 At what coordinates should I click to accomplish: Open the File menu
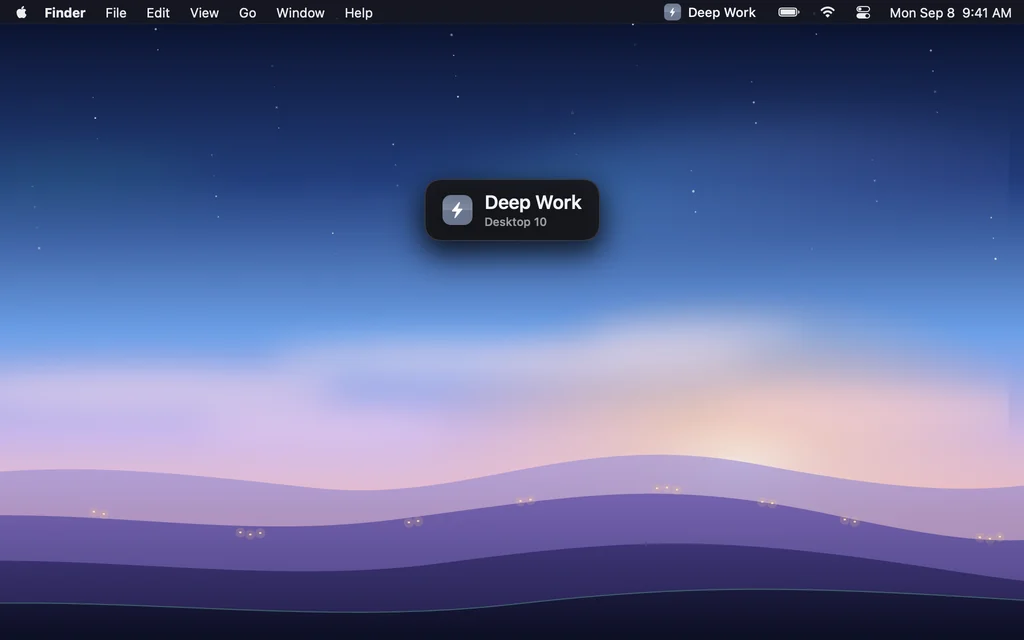(x=116, y=12)
